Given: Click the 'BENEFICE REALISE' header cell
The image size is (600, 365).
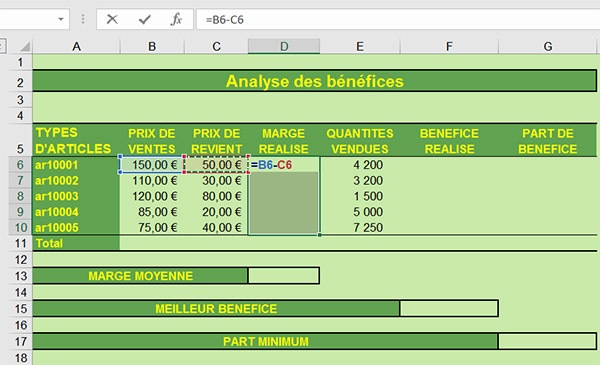Looking at the screenshot, I should 449,140.
